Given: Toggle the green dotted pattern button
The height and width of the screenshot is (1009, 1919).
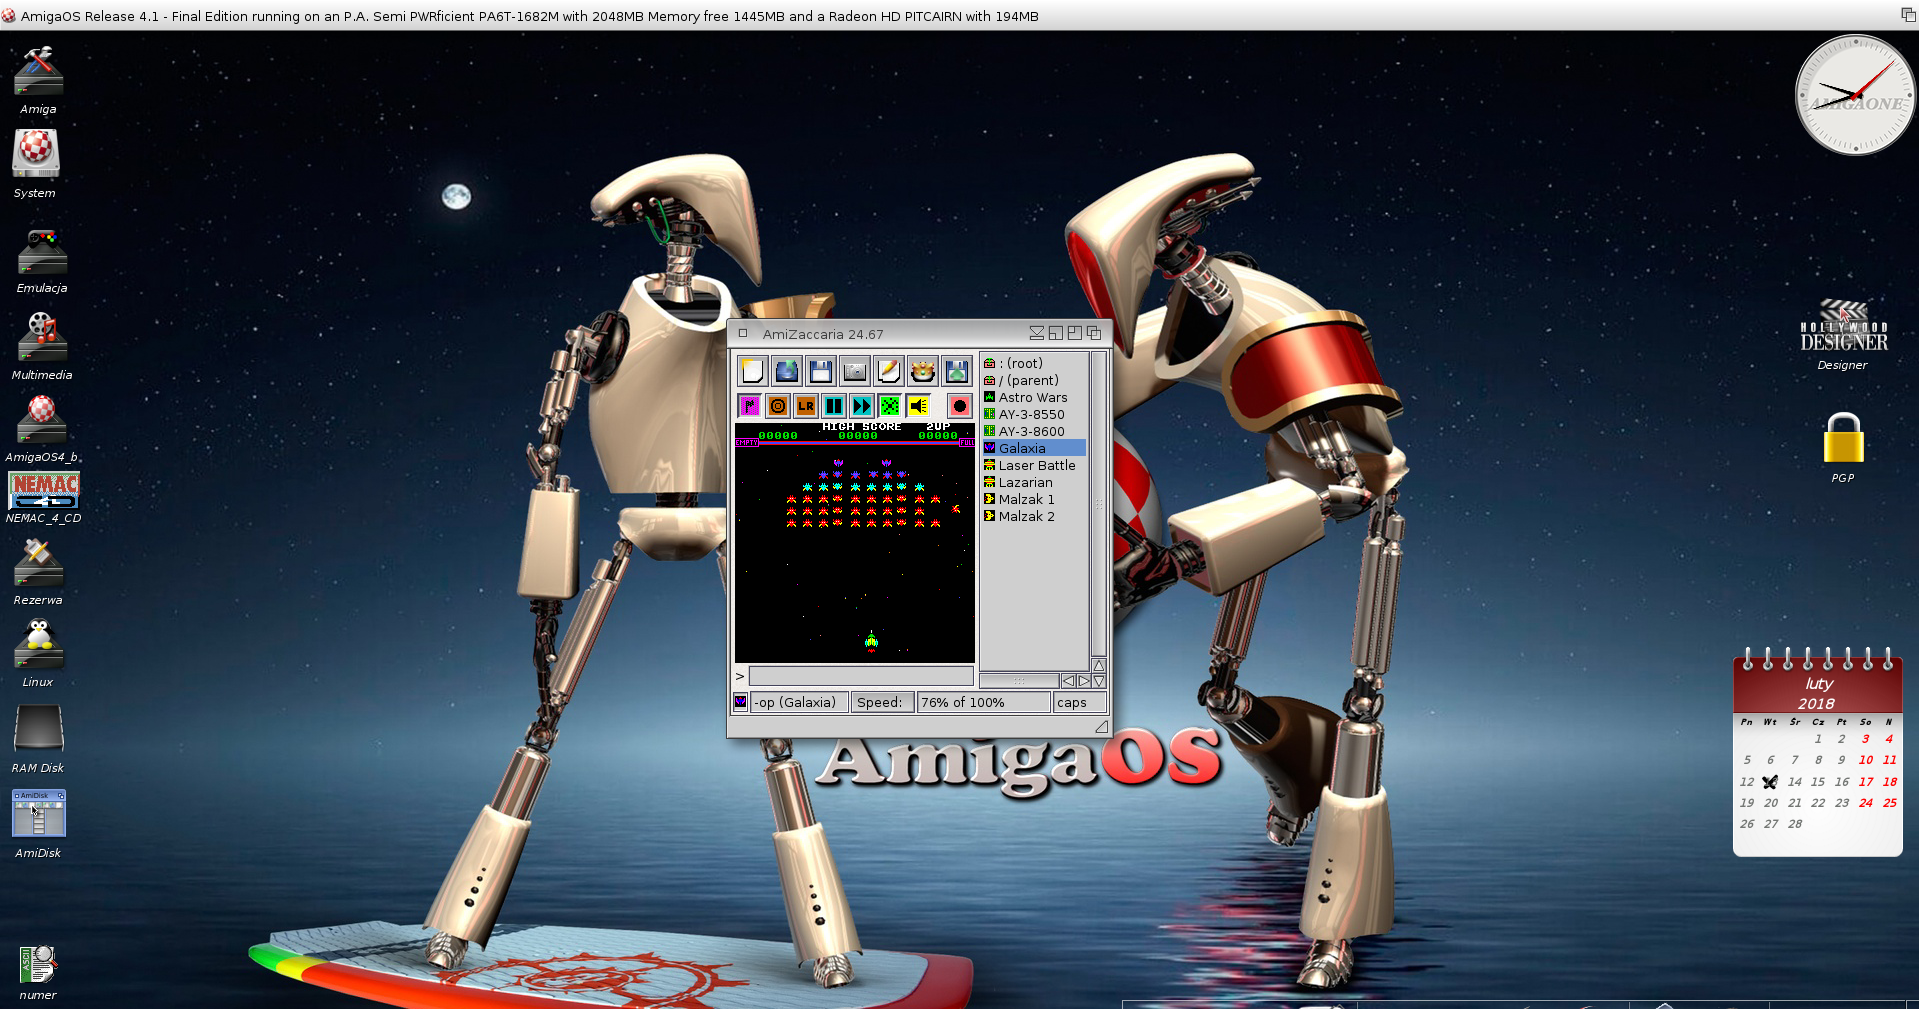Looking at the screenshot, I should [x=890, y=405].
